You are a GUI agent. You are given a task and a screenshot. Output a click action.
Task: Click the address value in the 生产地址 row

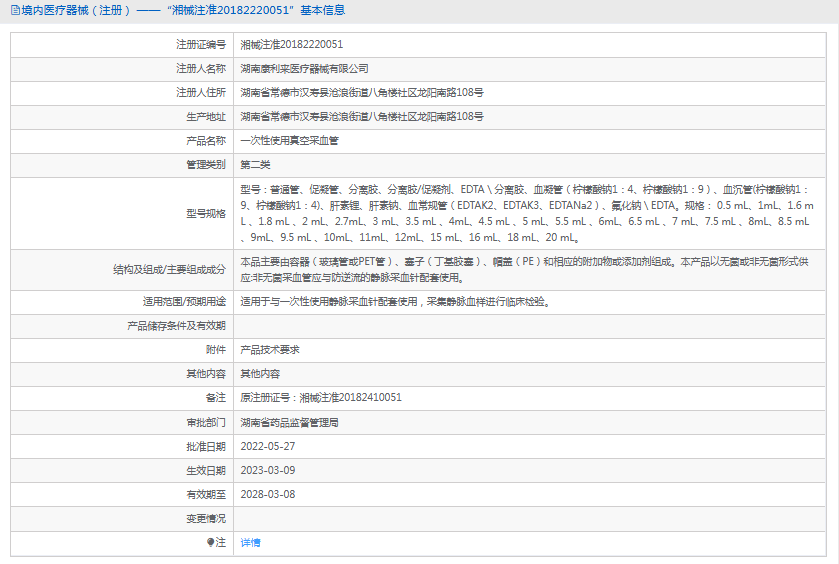(362, 117)
